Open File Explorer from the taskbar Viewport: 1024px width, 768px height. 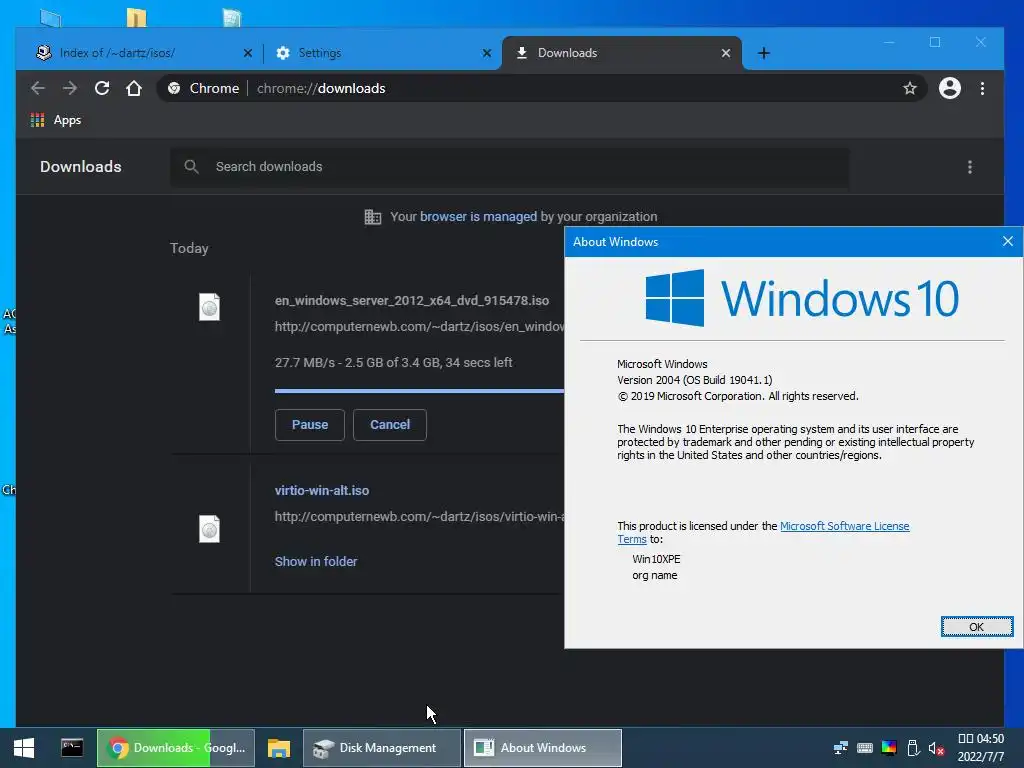point(279,748)
